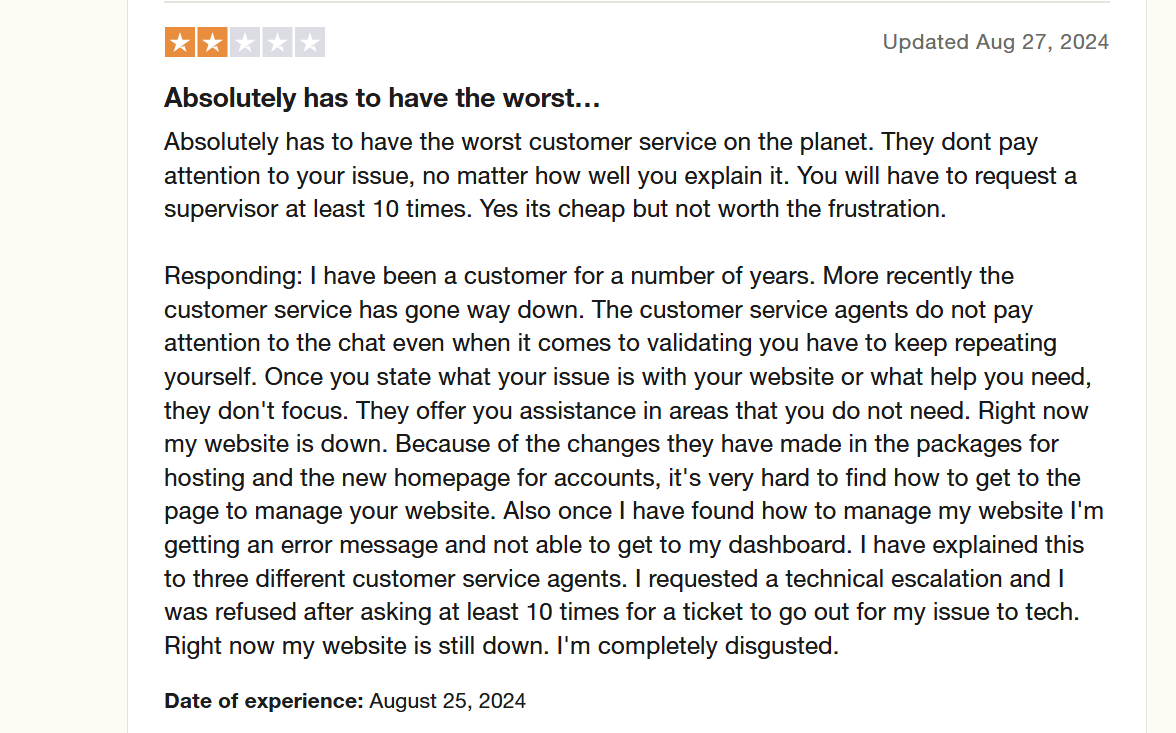Image resolution: width=1176 pixels, height=733 pixels.
Task: Open the 'Absolutely has to have the worst…' review title
Action: point(381,98)
